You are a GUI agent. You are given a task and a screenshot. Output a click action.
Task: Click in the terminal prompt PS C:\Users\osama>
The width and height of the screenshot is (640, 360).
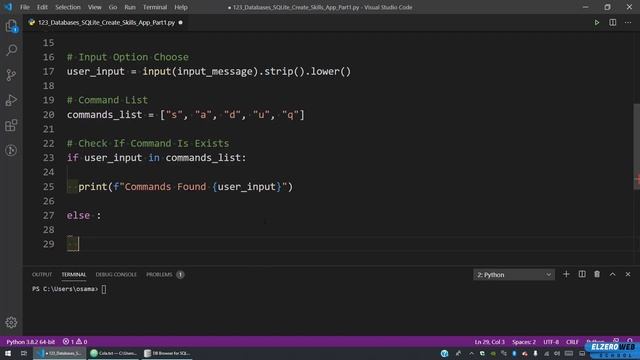pyautogui.click(x=65, y=289)
